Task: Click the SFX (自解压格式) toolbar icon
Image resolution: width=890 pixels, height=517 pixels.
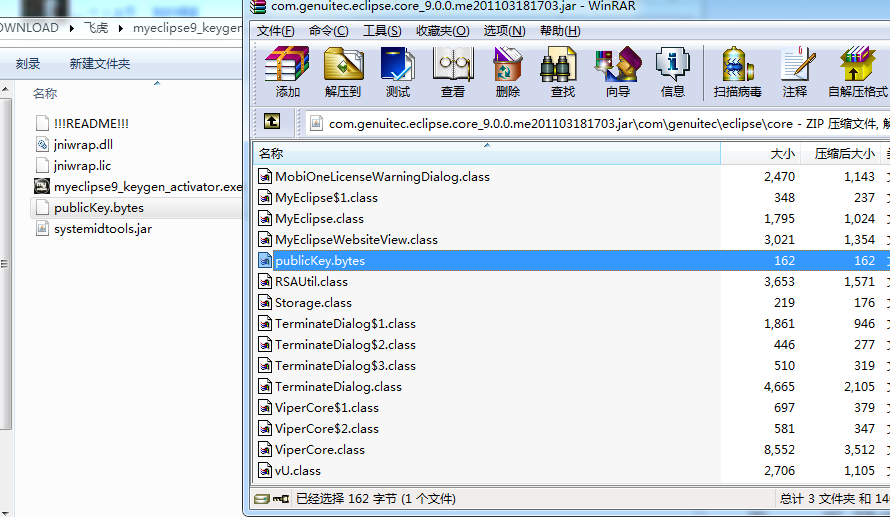Action: tap(857, 64)
